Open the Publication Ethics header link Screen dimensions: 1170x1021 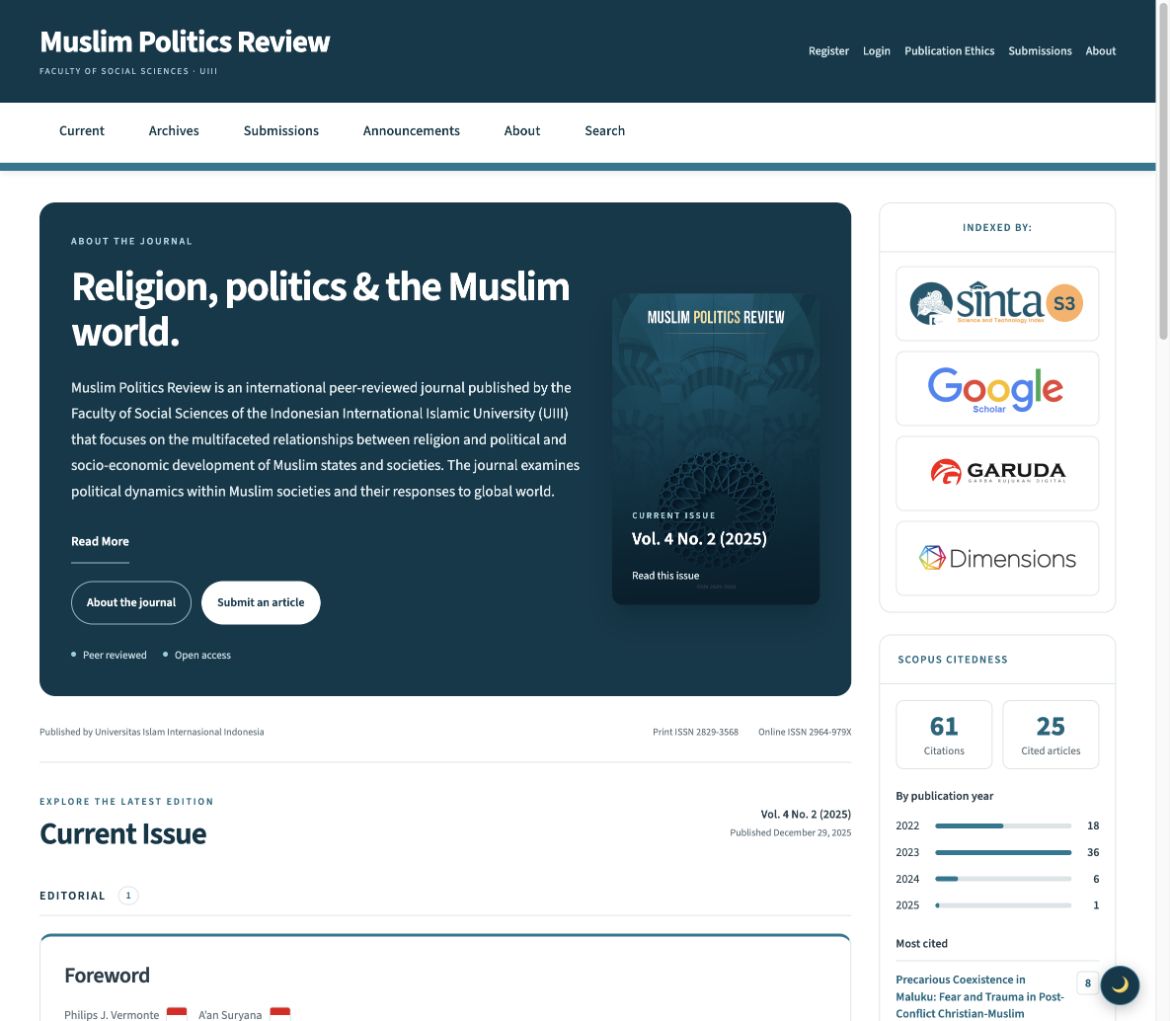click(949, 51)
